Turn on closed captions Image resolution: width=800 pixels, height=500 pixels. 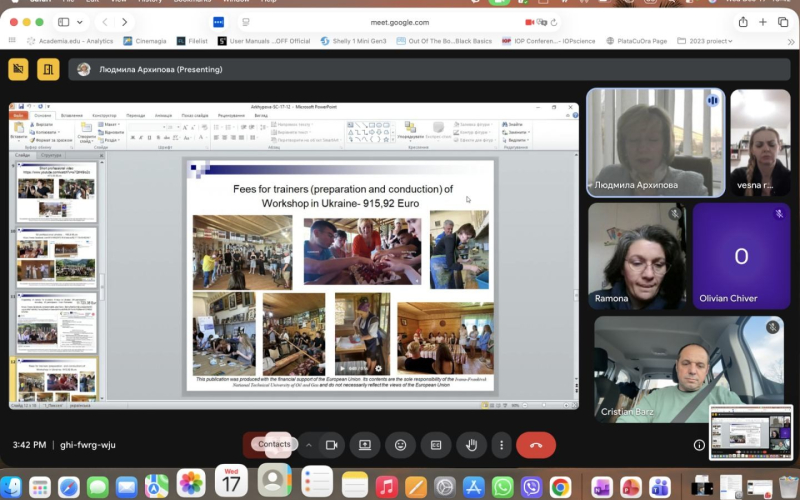point(435,445)
